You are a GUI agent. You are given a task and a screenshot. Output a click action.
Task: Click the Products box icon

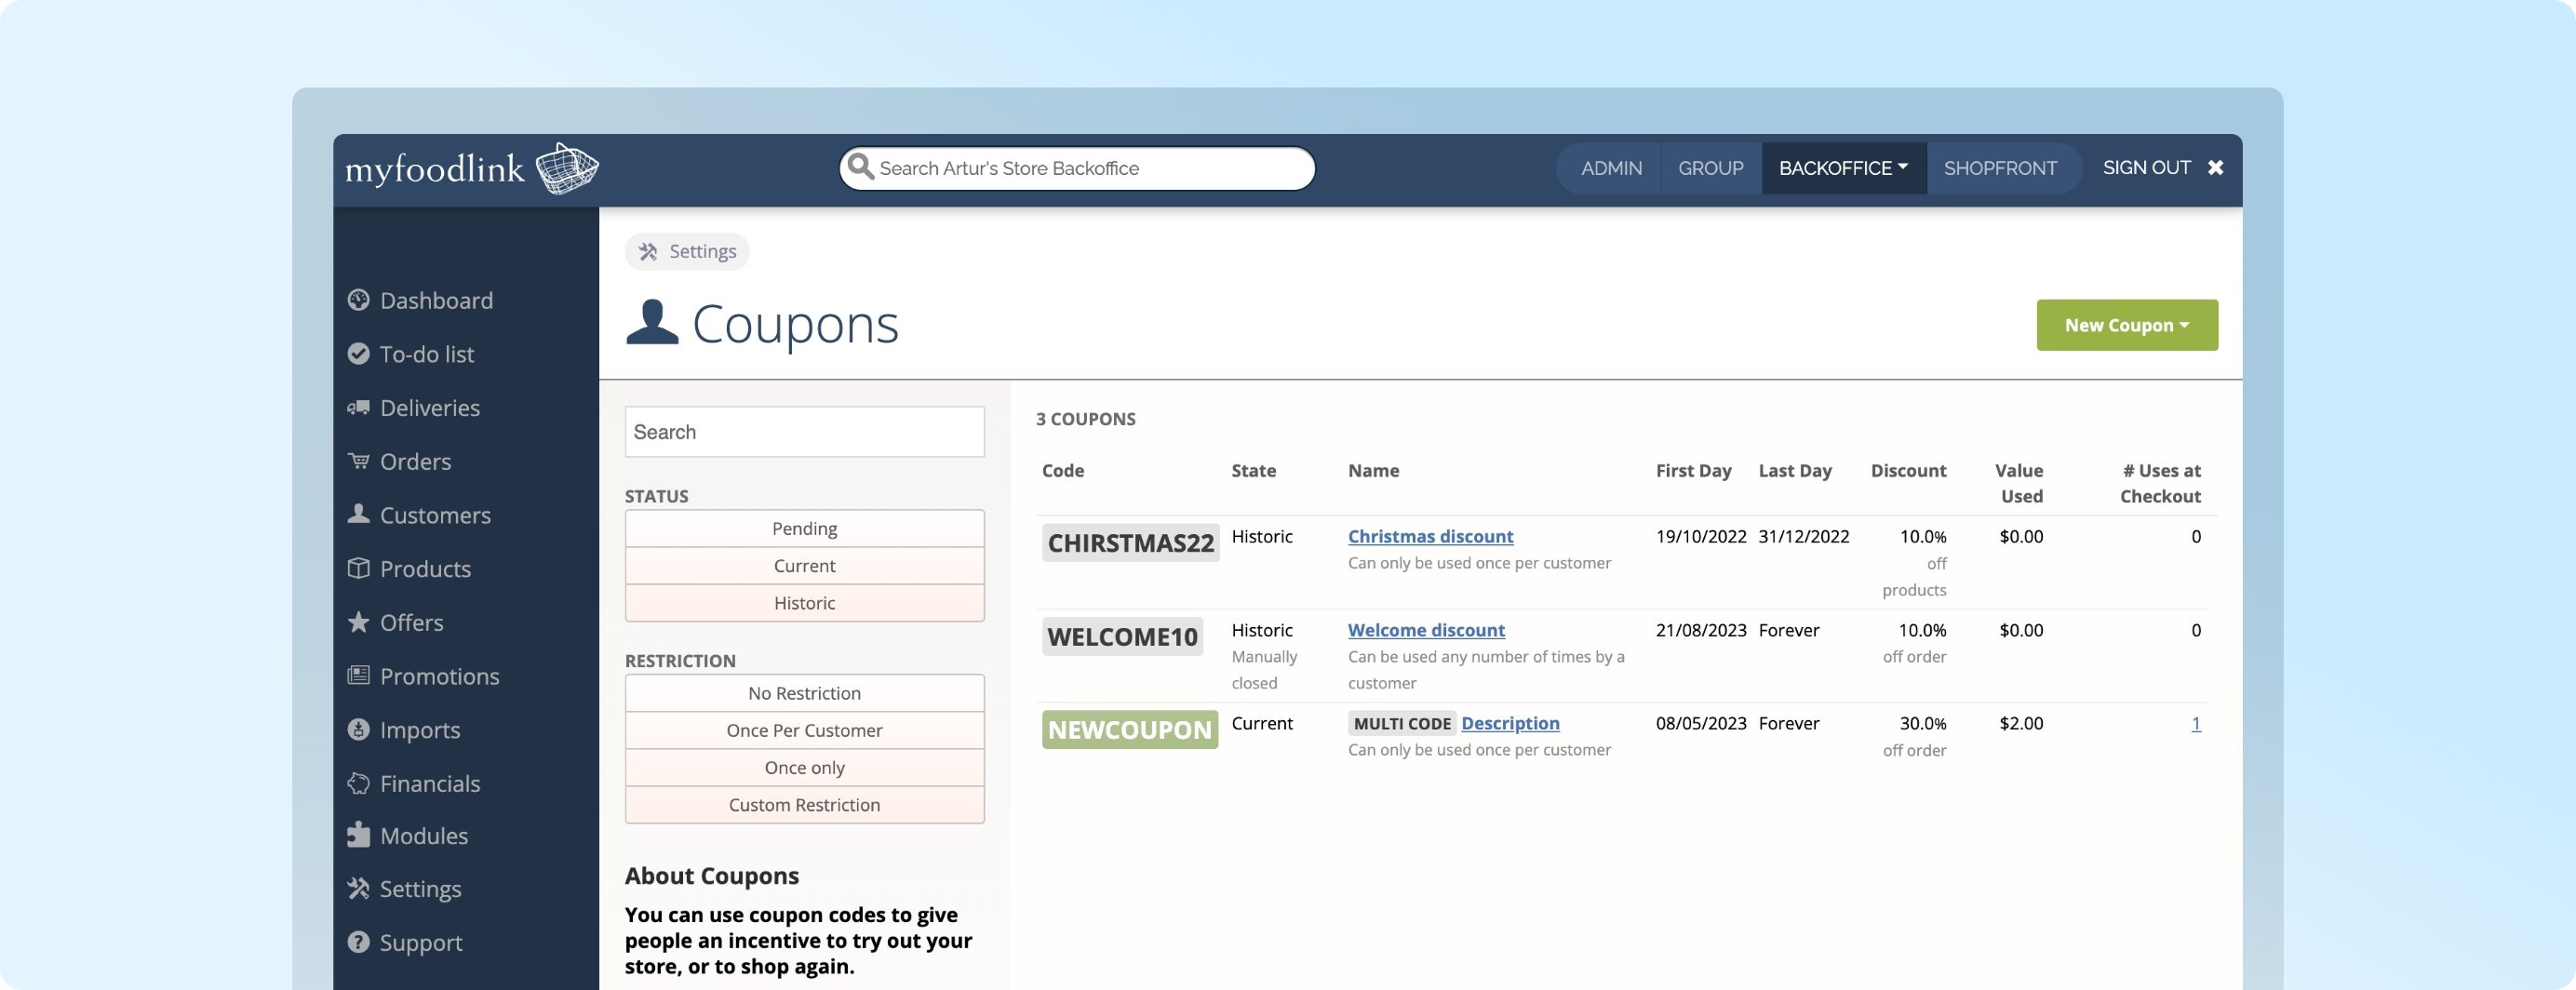[358, 568]
